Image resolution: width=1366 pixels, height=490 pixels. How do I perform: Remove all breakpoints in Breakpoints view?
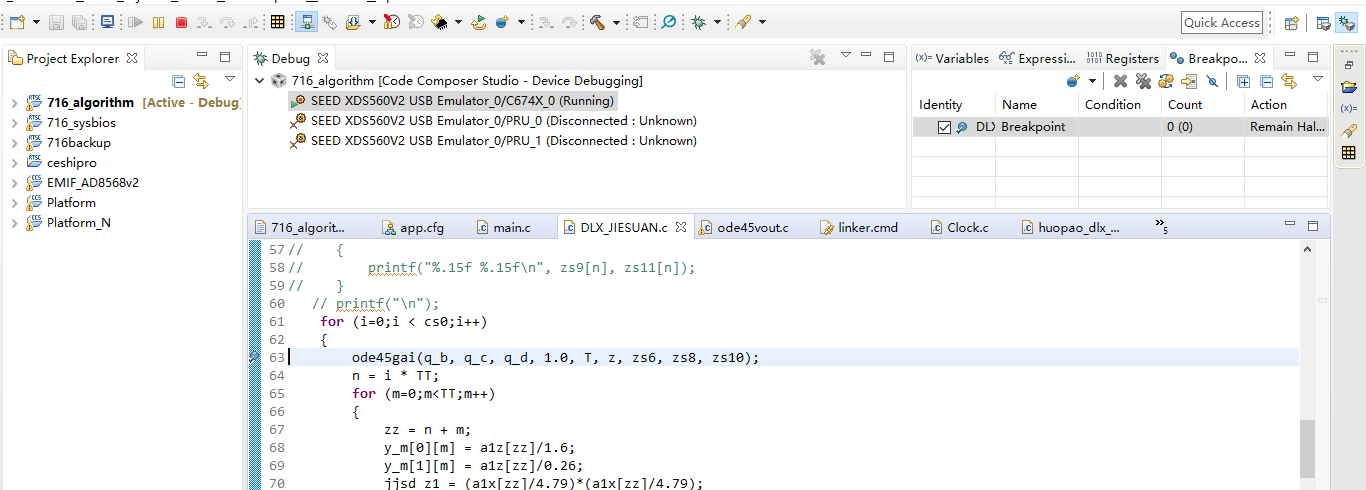(1143, 81)
